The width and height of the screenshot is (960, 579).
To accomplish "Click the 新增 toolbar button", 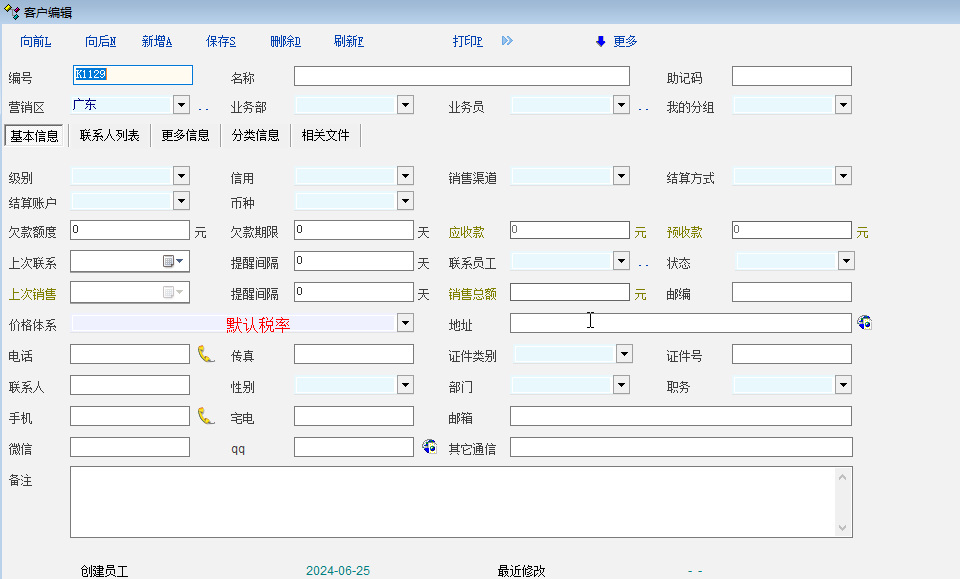I will 157,41.
